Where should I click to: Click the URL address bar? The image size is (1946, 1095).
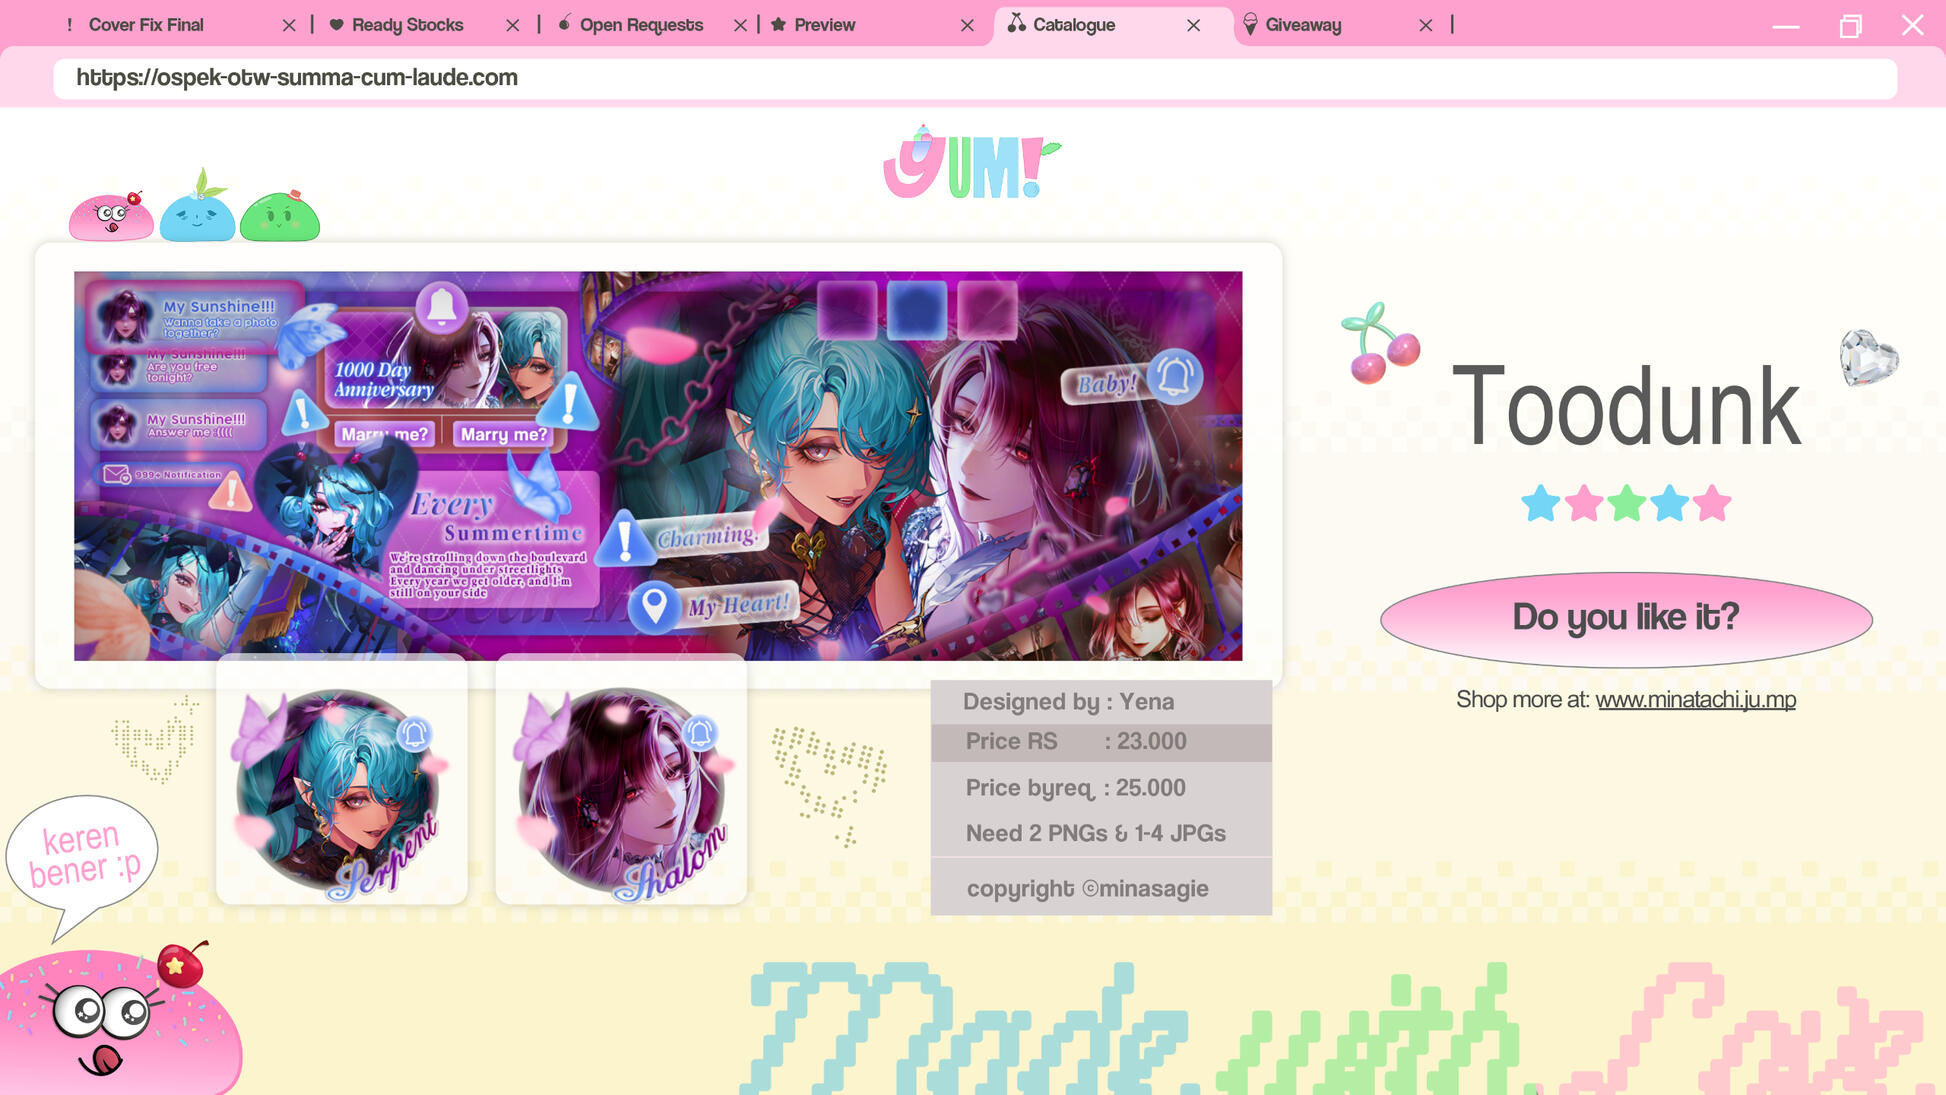tap(974, 78)
